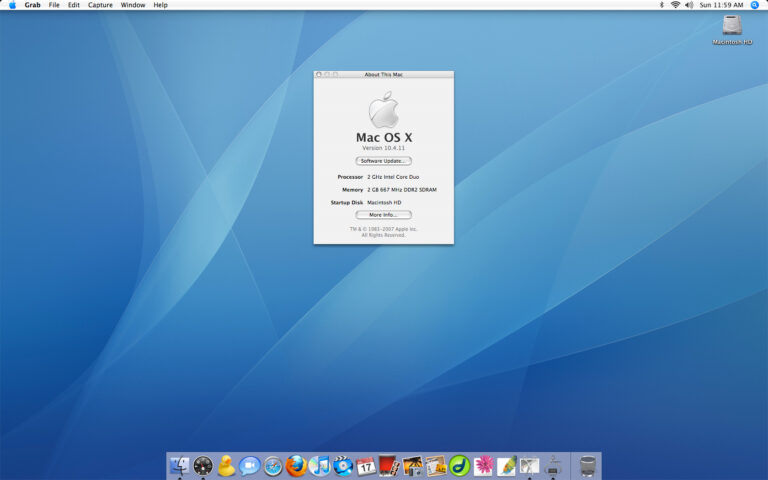768x480 pixels.
Task: Launch Firefox from the dock
Action: click(296, 465)
